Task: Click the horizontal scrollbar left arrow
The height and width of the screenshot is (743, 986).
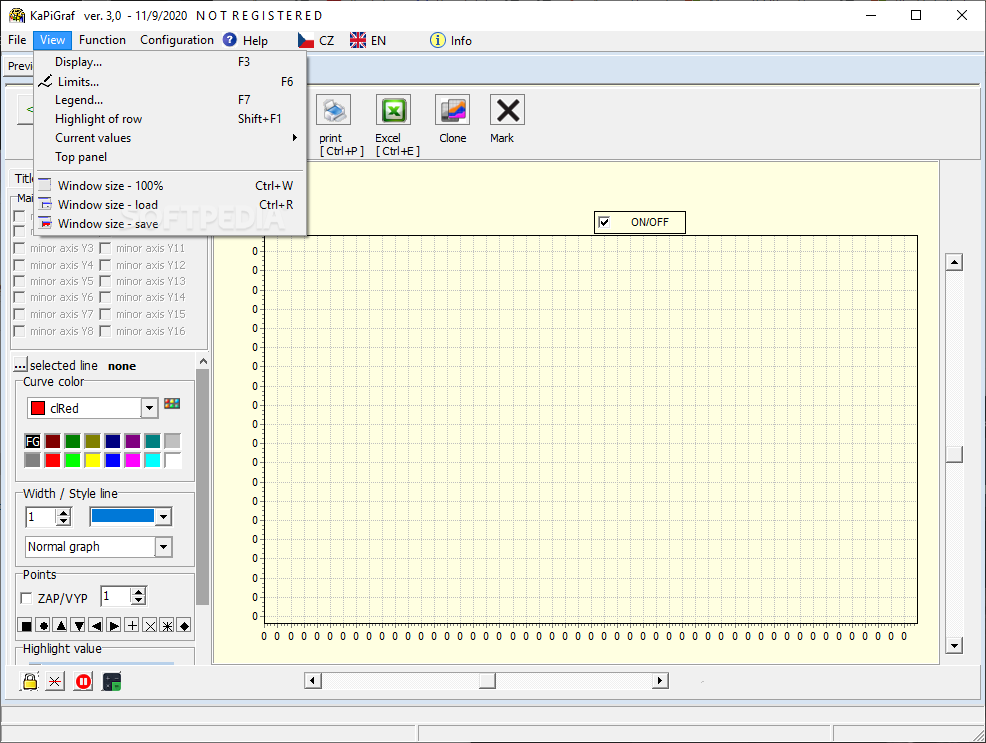Action: point(313,681)
